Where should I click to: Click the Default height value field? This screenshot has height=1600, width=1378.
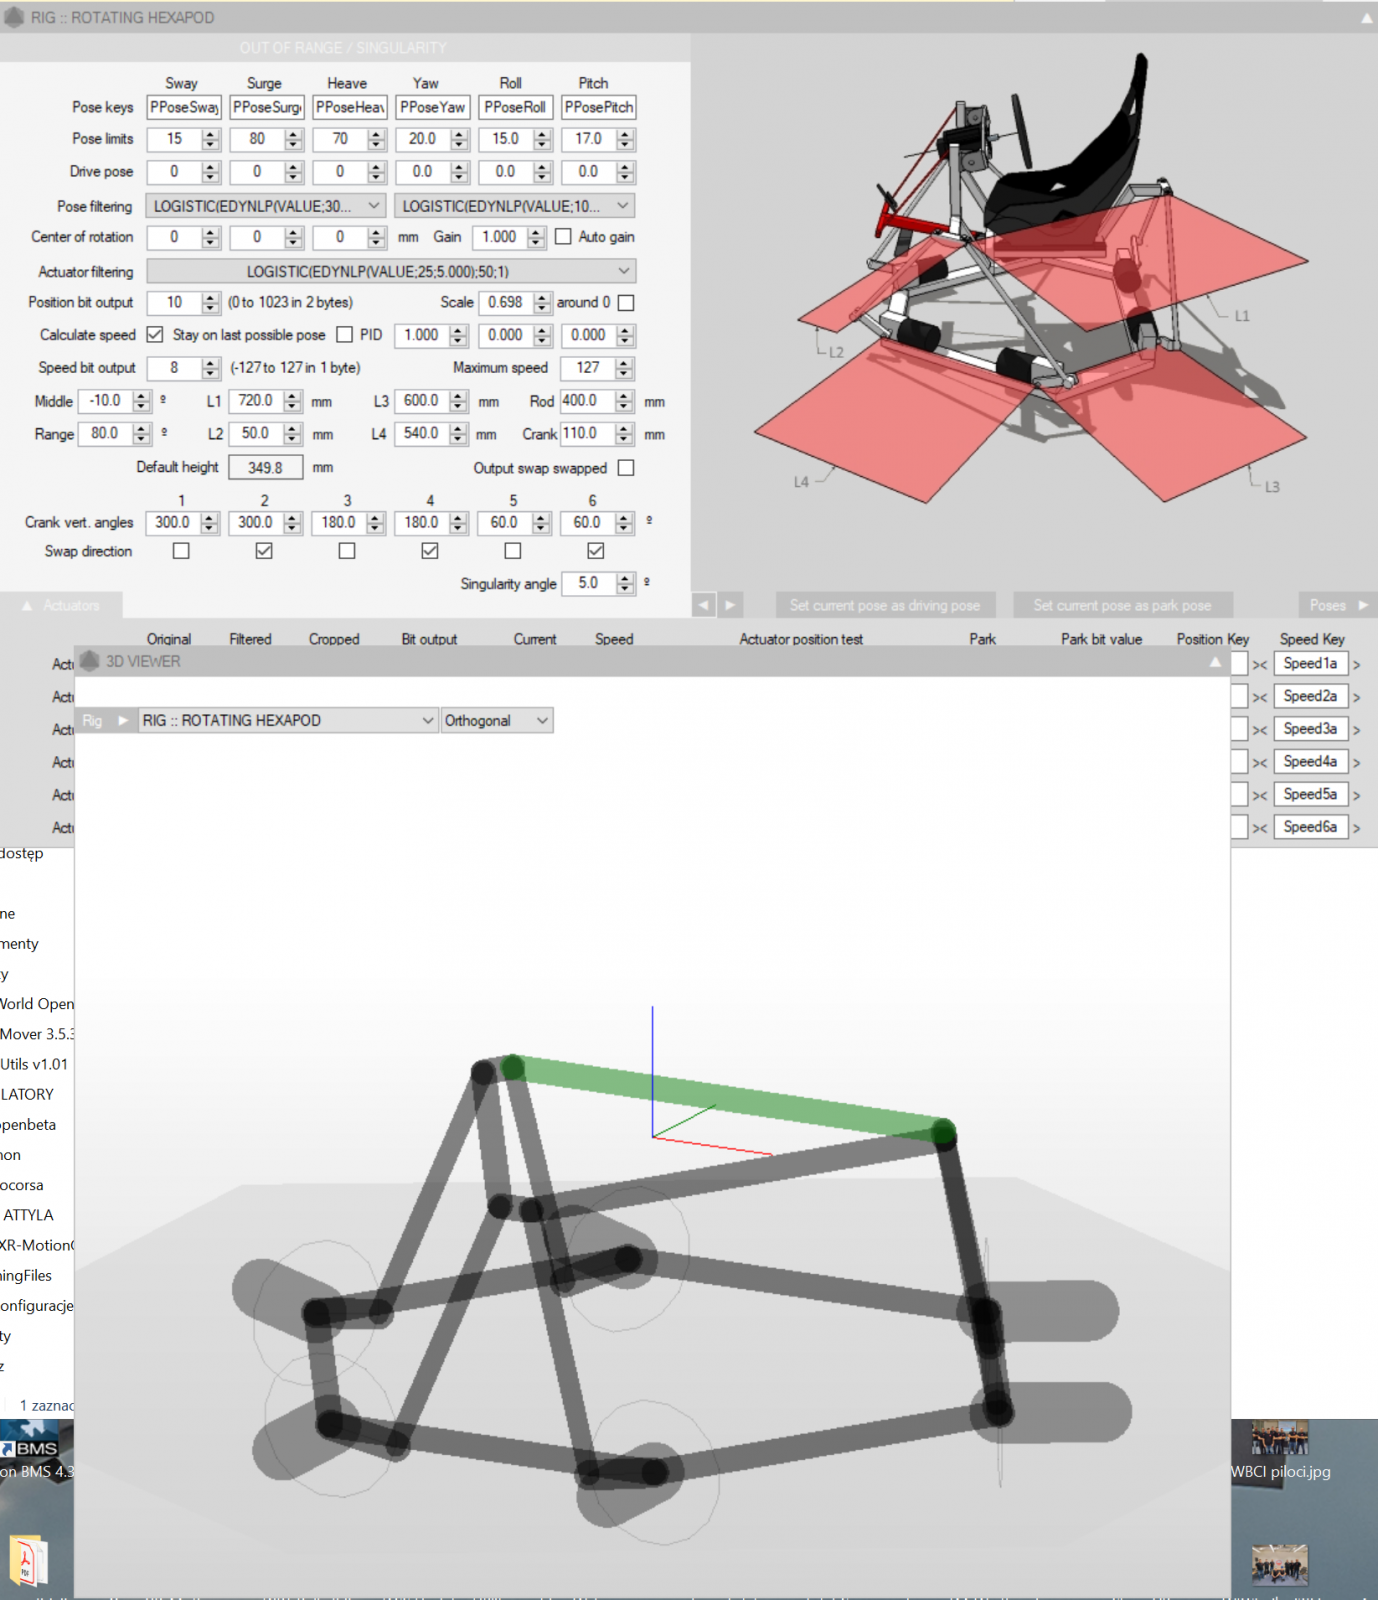pos(266,467)
